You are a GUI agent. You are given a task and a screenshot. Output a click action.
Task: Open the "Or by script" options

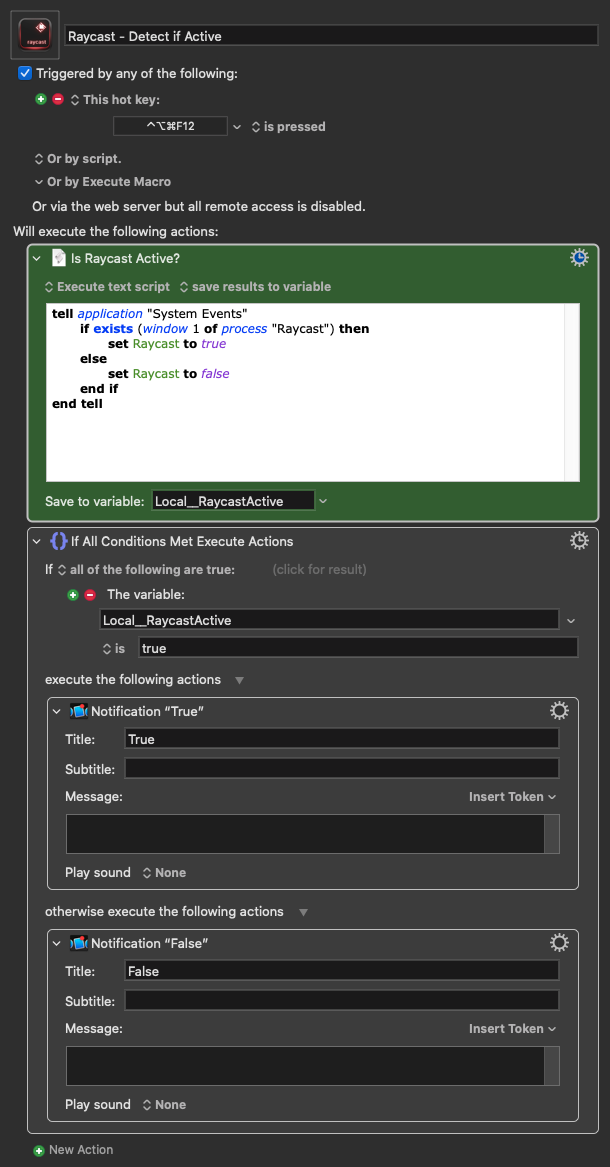[78, 159]
